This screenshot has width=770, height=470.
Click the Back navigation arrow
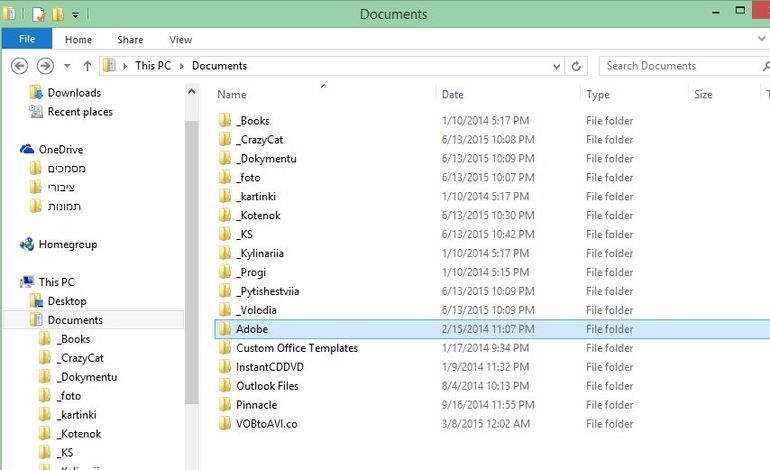tap(19, 66)
